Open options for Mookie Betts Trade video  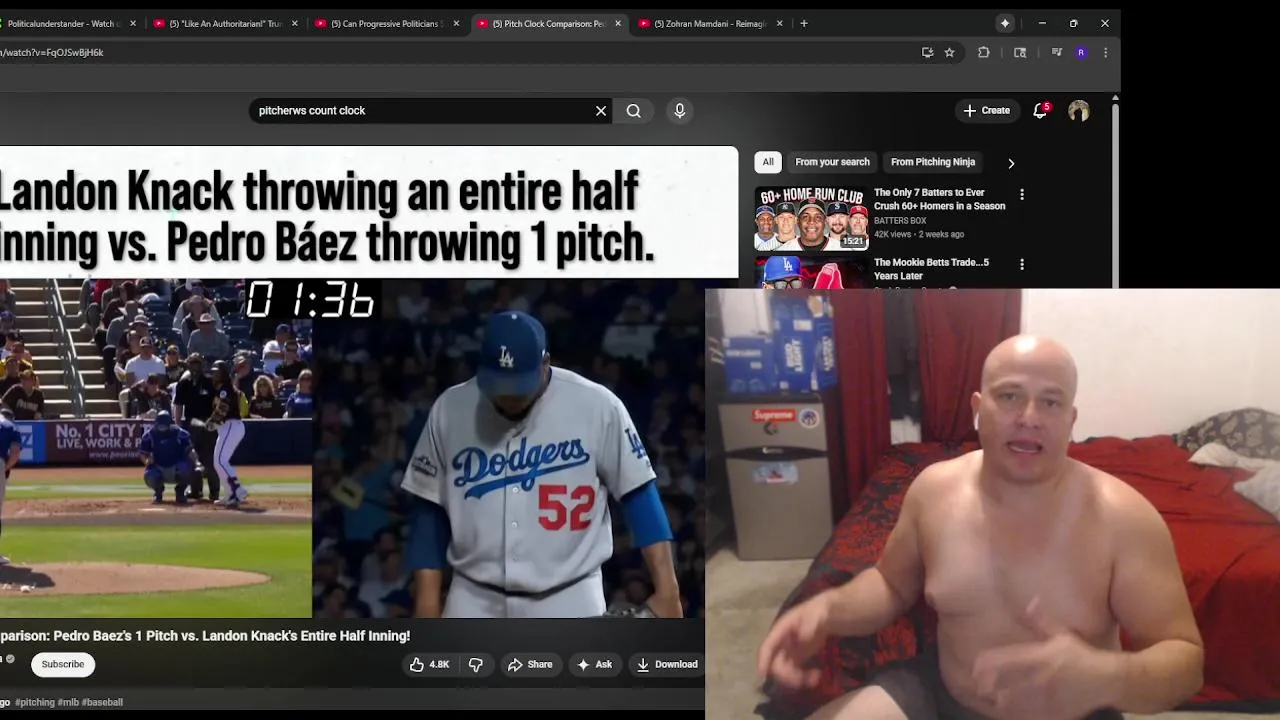pyautogui.click(x=1021, y=264)
